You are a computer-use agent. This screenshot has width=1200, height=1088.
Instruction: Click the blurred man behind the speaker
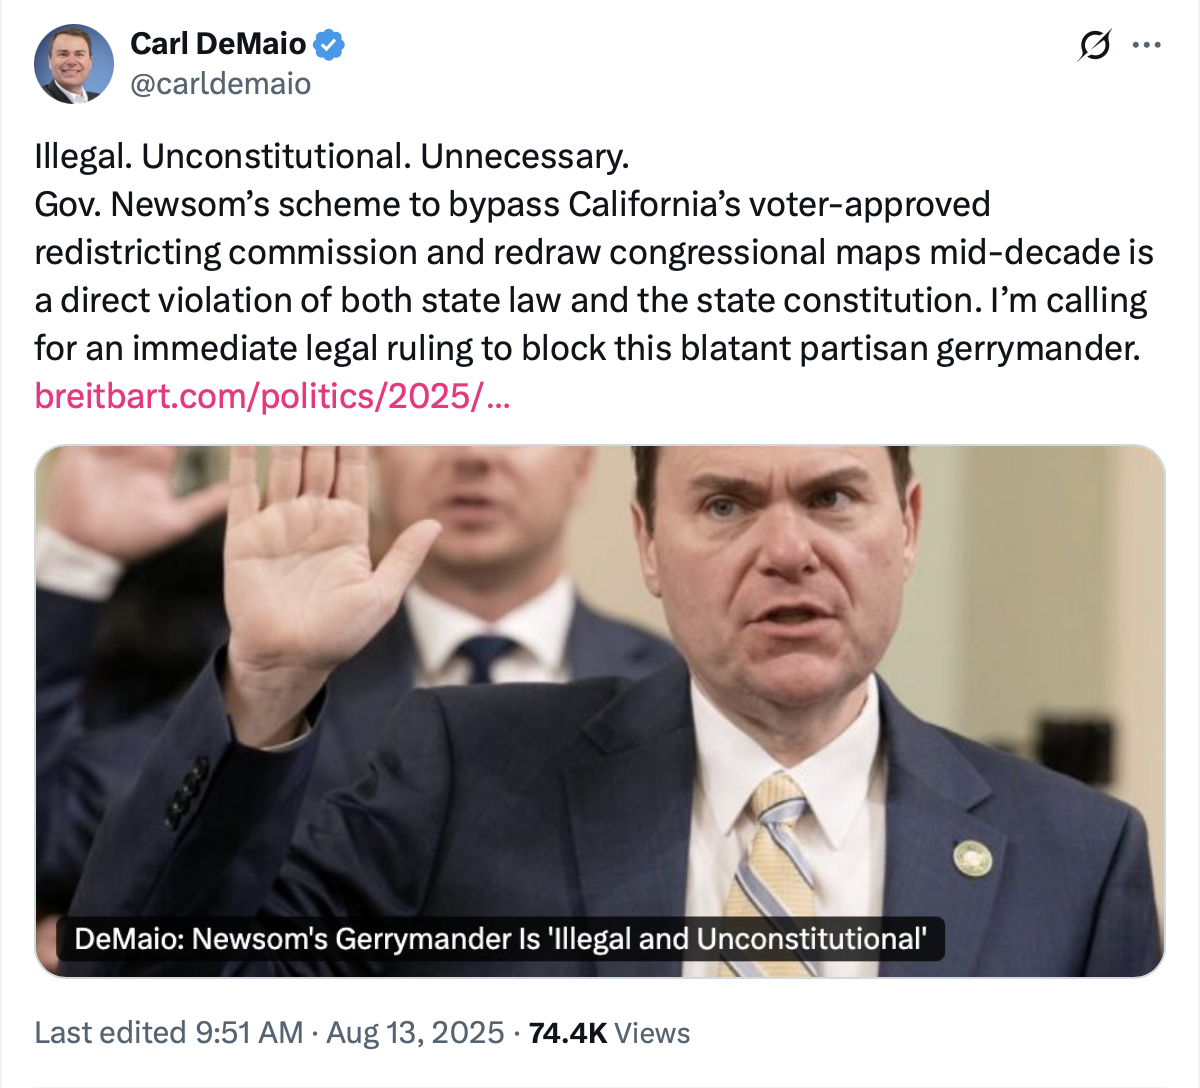500,560
